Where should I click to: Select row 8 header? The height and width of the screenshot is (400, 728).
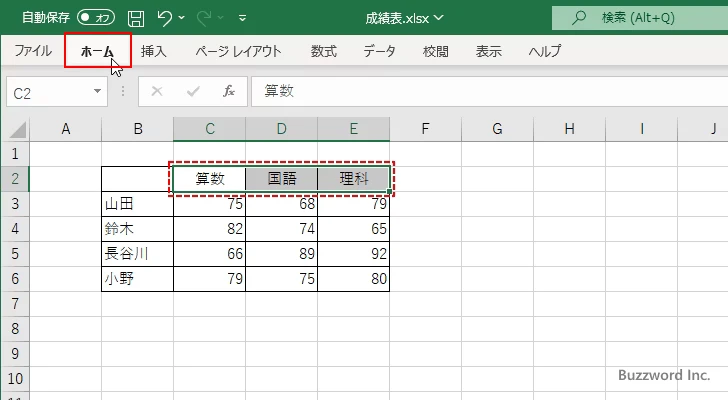[15, 329]
